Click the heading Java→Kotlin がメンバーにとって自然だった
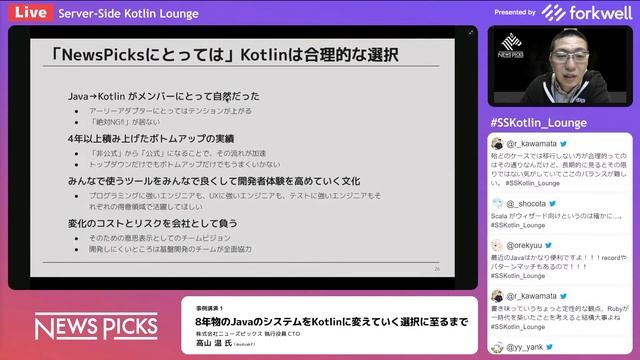The width and height of the screenshot is (640, 360). [164, 96]
